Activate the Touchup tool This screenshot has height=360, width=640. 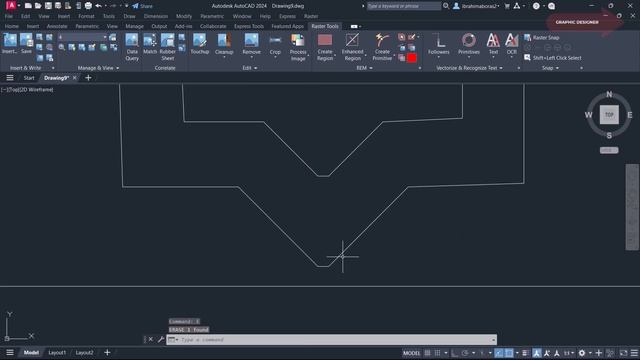point(200,44)
